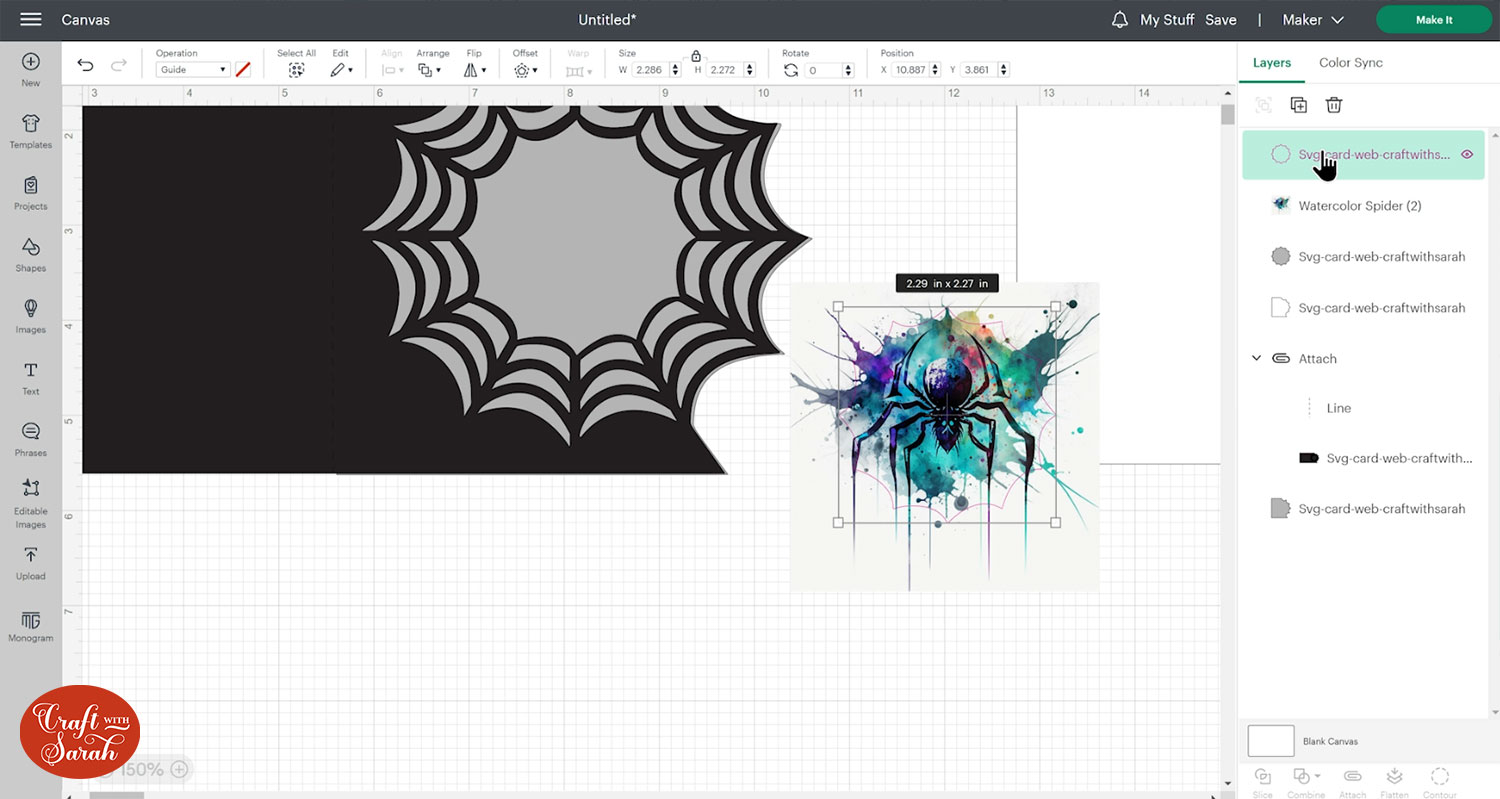Open the Templates panel
The image size is (1500, 799).
(x=30, y=130)
